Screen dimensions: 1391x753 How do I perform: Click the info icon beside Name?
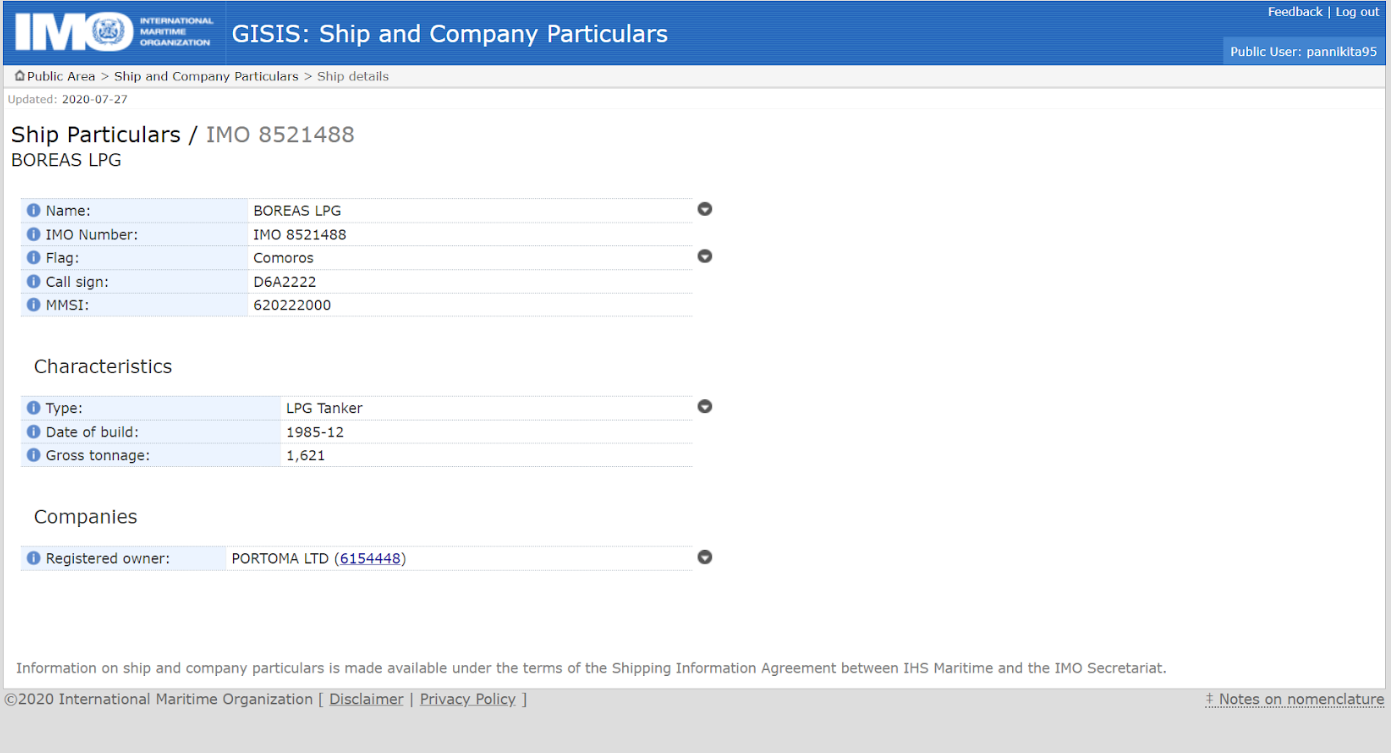tap(33, 211)
